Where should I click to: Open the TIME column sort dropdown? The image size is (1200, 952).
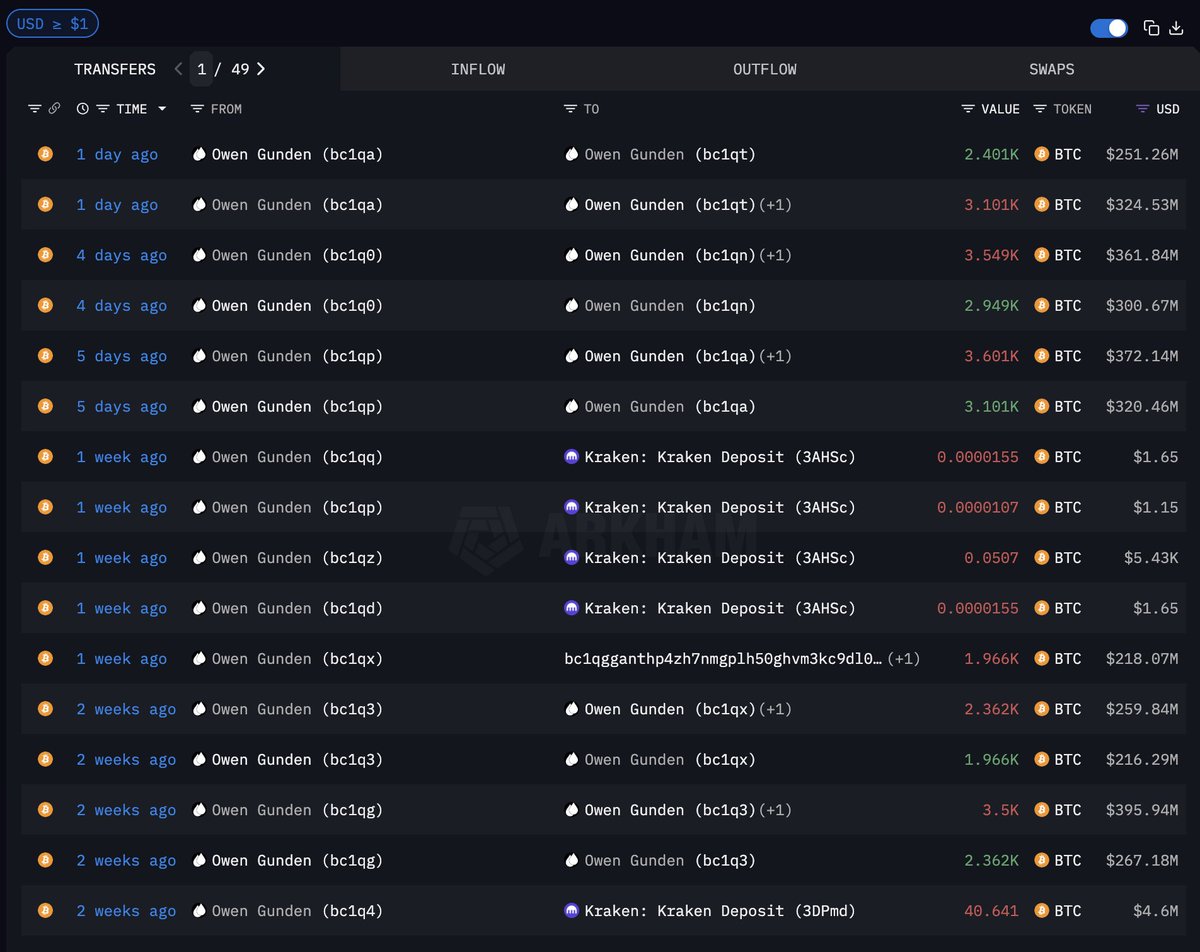coord(160,109)
